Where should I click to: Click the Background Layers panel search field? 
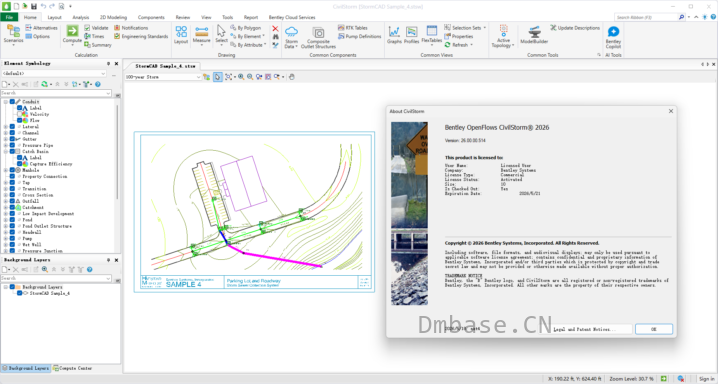pyautogui.click(x=56, y=278)
